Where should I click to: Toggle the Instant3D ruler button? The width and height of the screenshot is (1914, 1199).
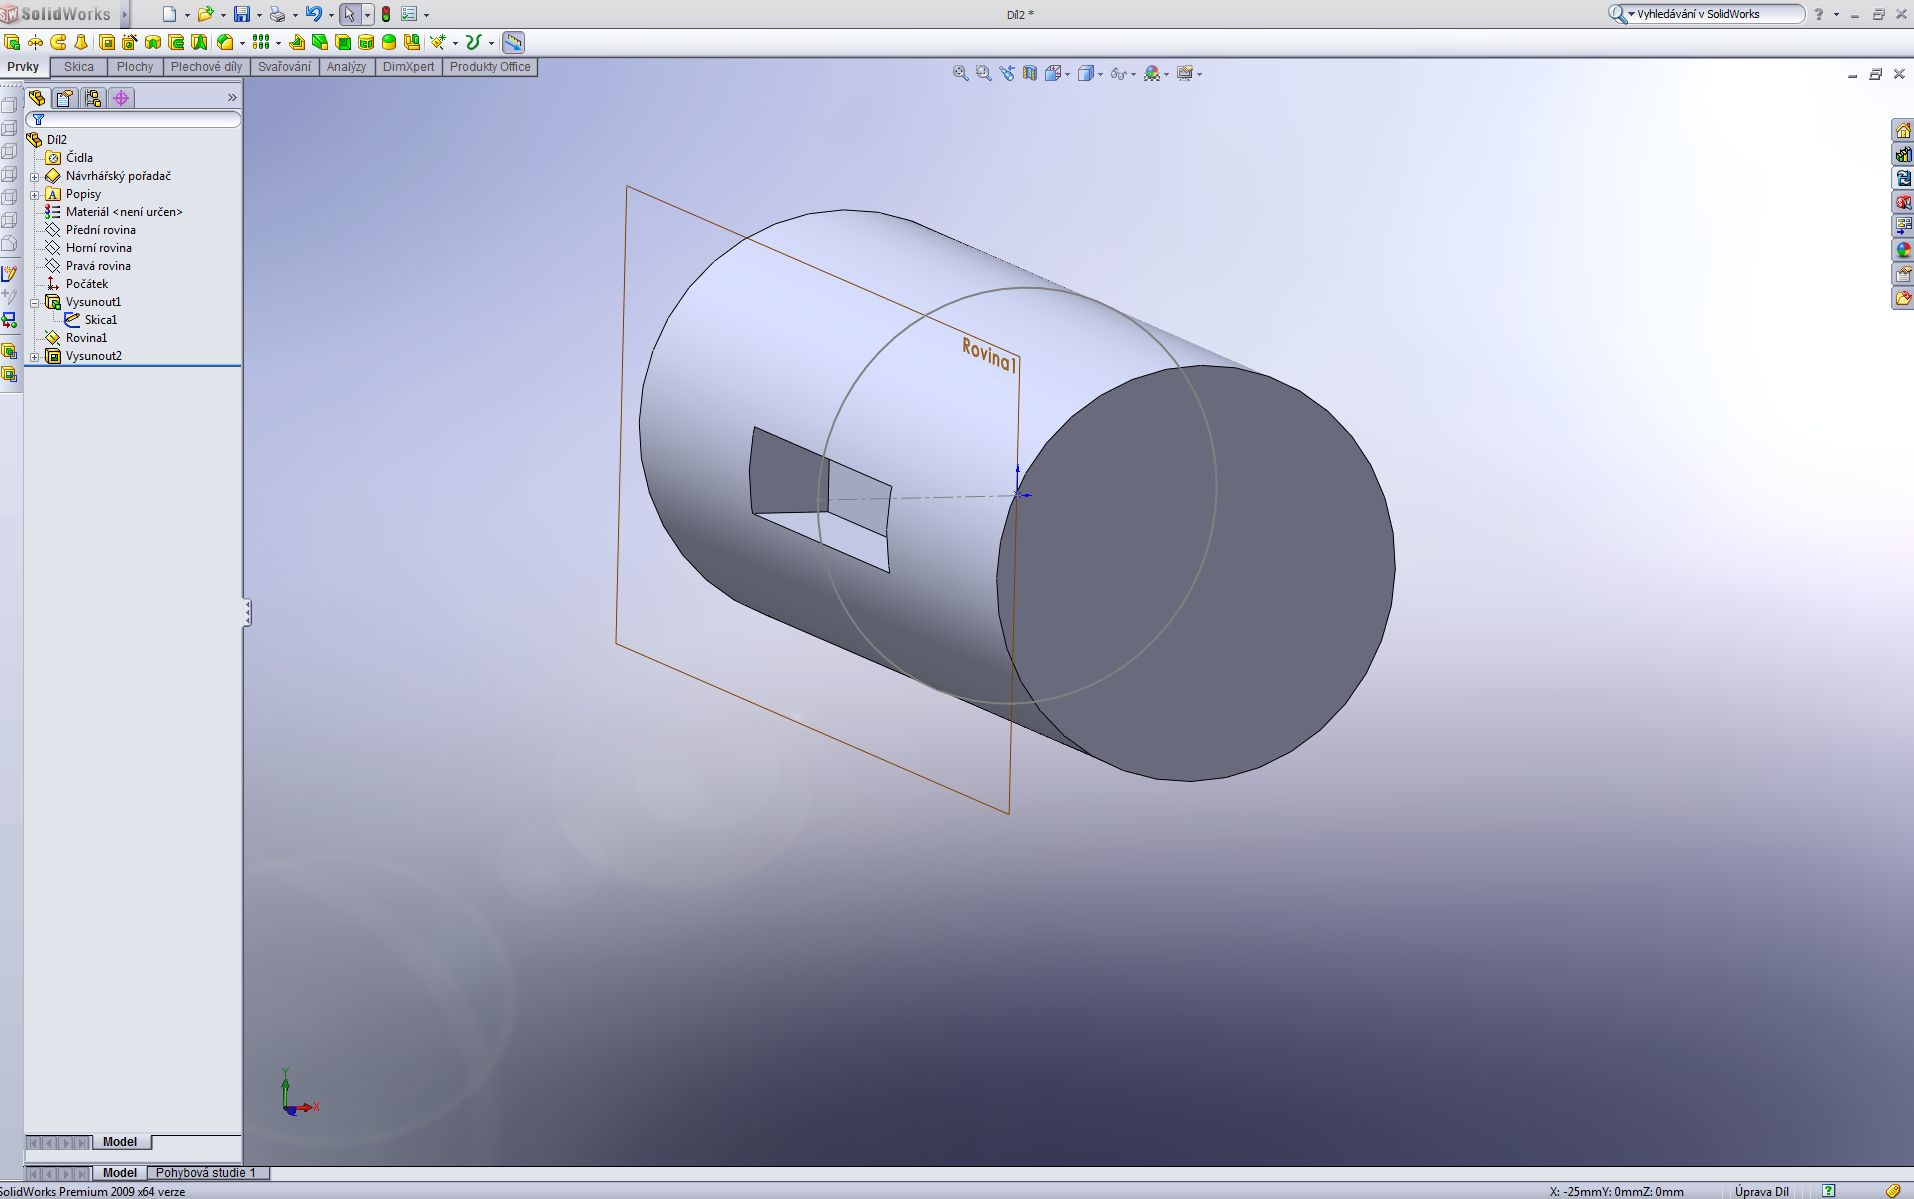pos(513,42)
